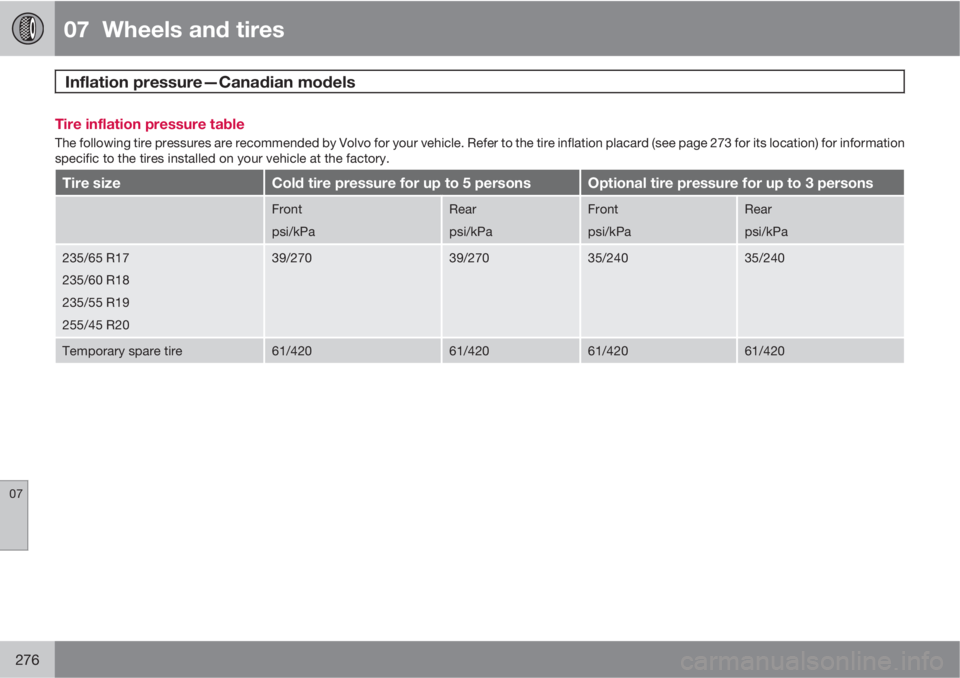
Task: Click the '235/55 R19' tire size
Action: pyautogui.click(x=96, y=303)
